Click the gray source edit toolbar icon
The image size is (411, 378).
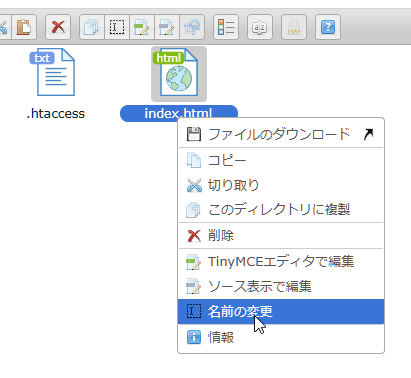pos(167,27)
